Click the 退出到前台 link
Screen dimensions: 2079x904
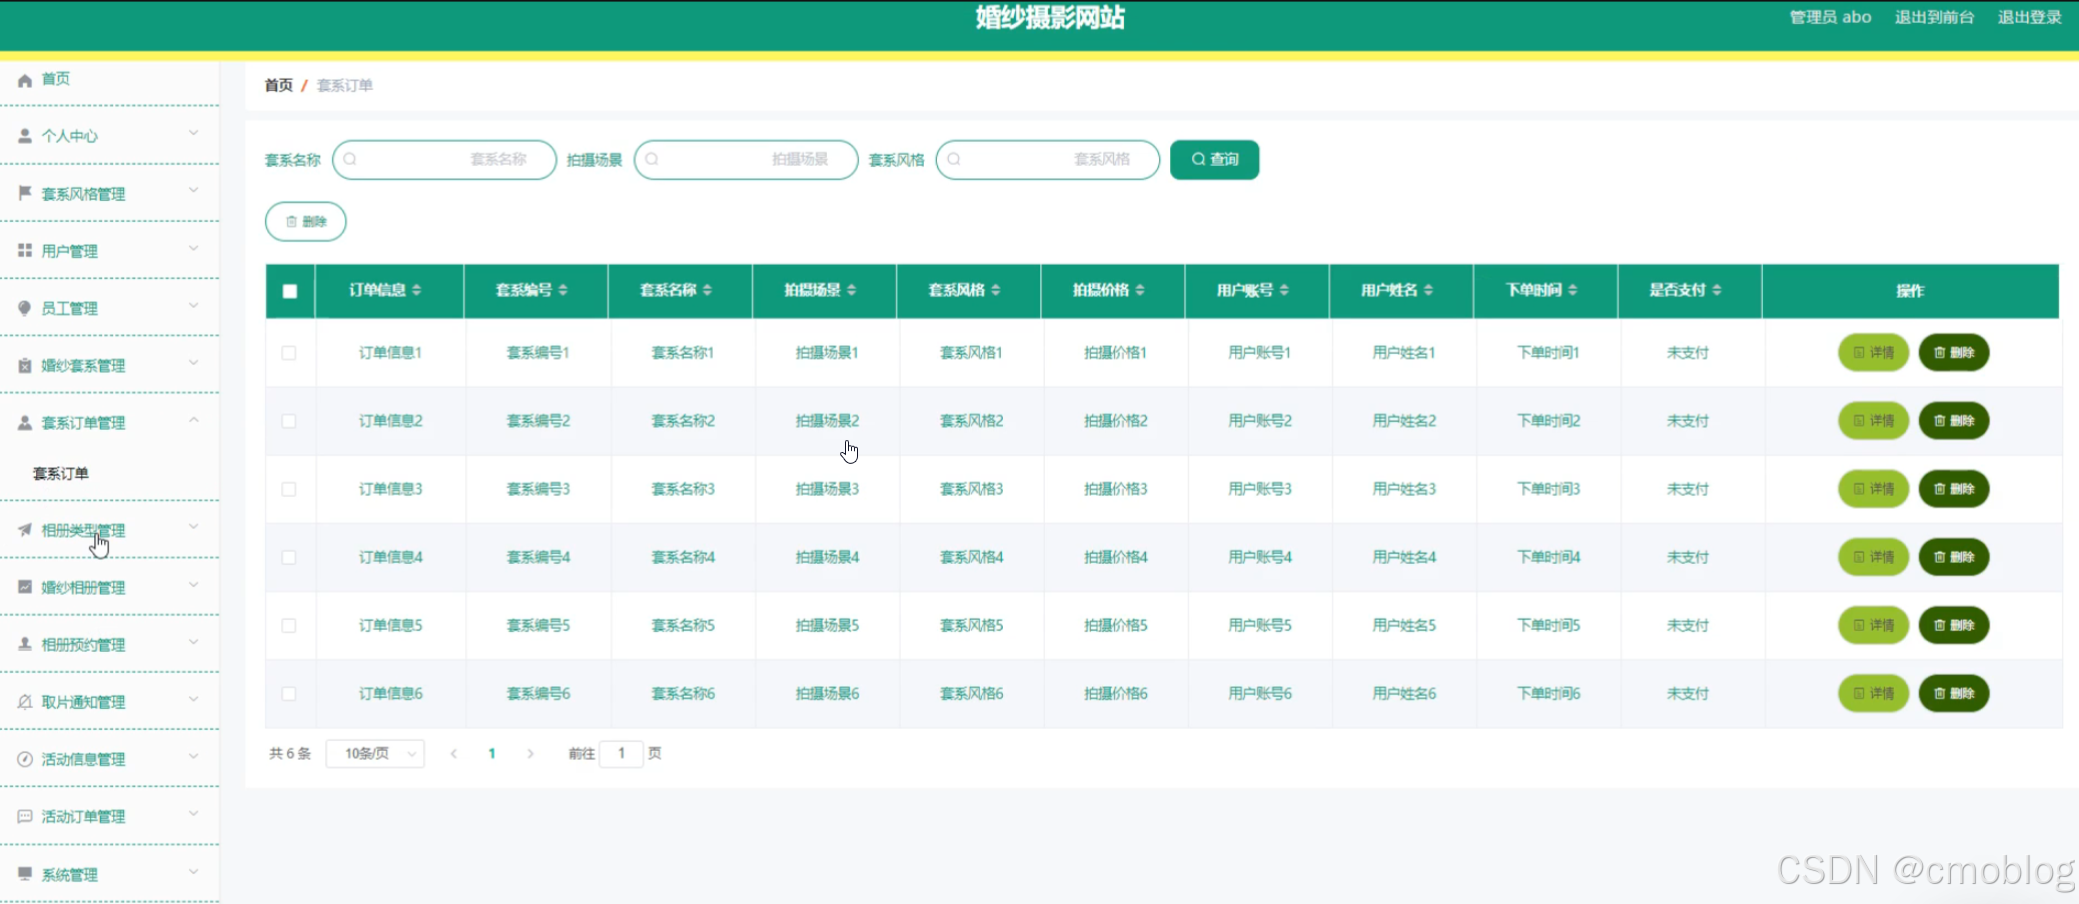click(x=1934, y=17)
